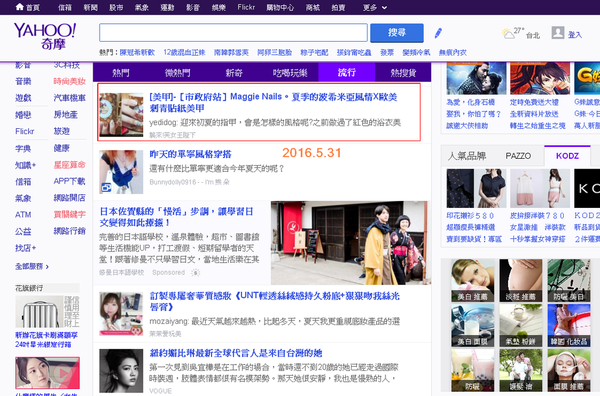This screenshot has width=600, height=396.
Task: Open the Taipei weather icon
Action: point(509,34)
